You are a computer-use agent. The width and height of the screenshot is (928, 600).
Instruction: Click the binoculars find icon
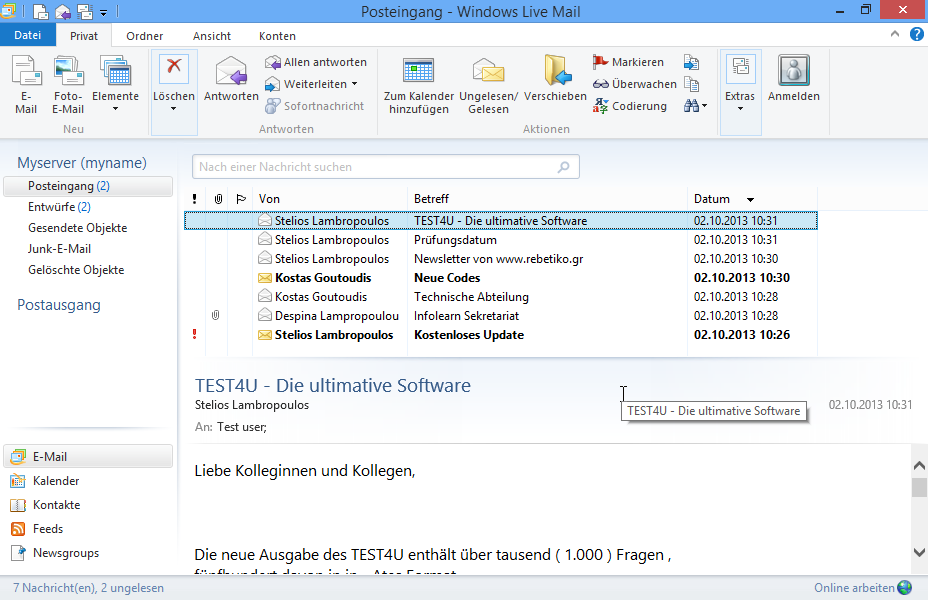(x=691, y=106)
